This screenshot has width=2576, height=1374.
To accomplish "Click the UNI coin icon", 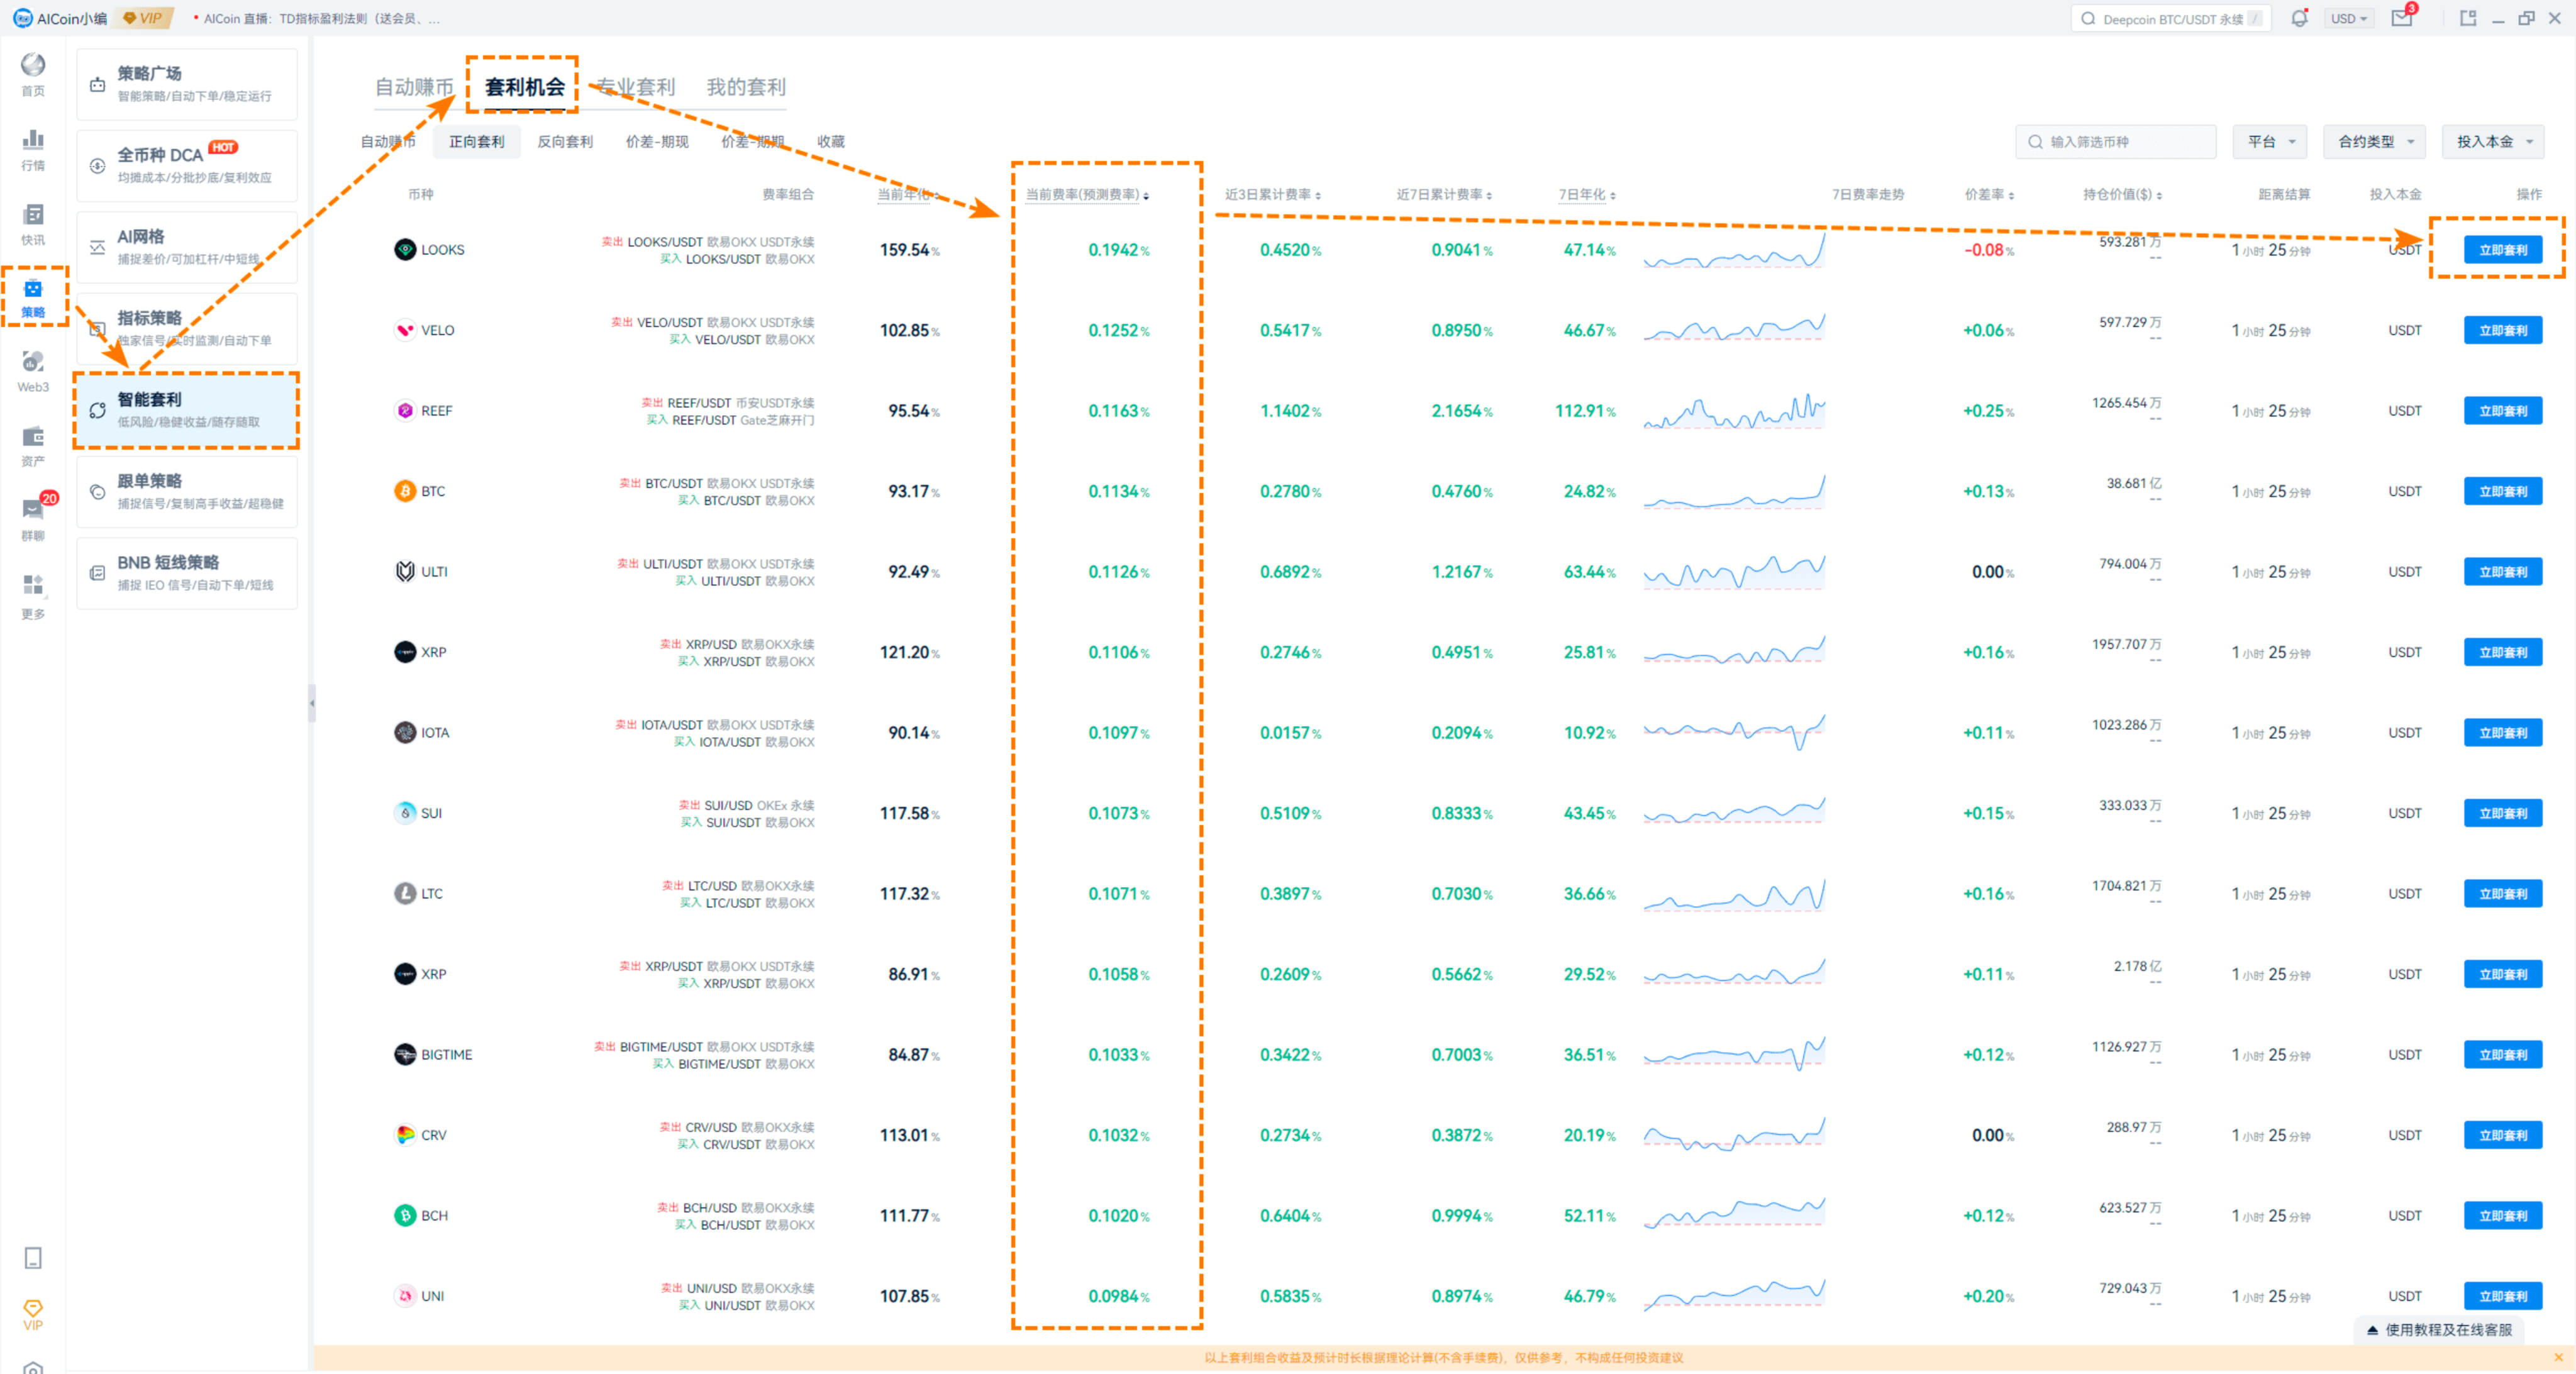I will point(404,1296).
